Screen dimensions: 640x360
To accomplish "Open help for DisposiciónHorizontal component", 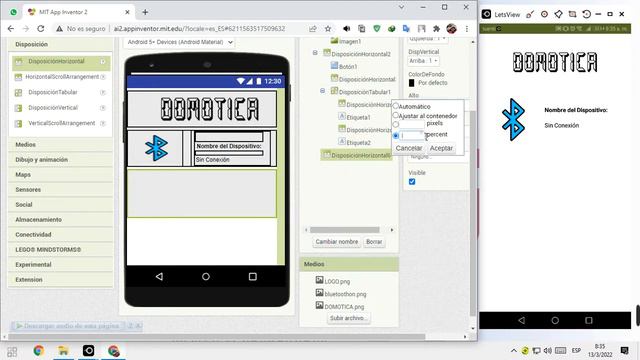I will tap(103, 62).
